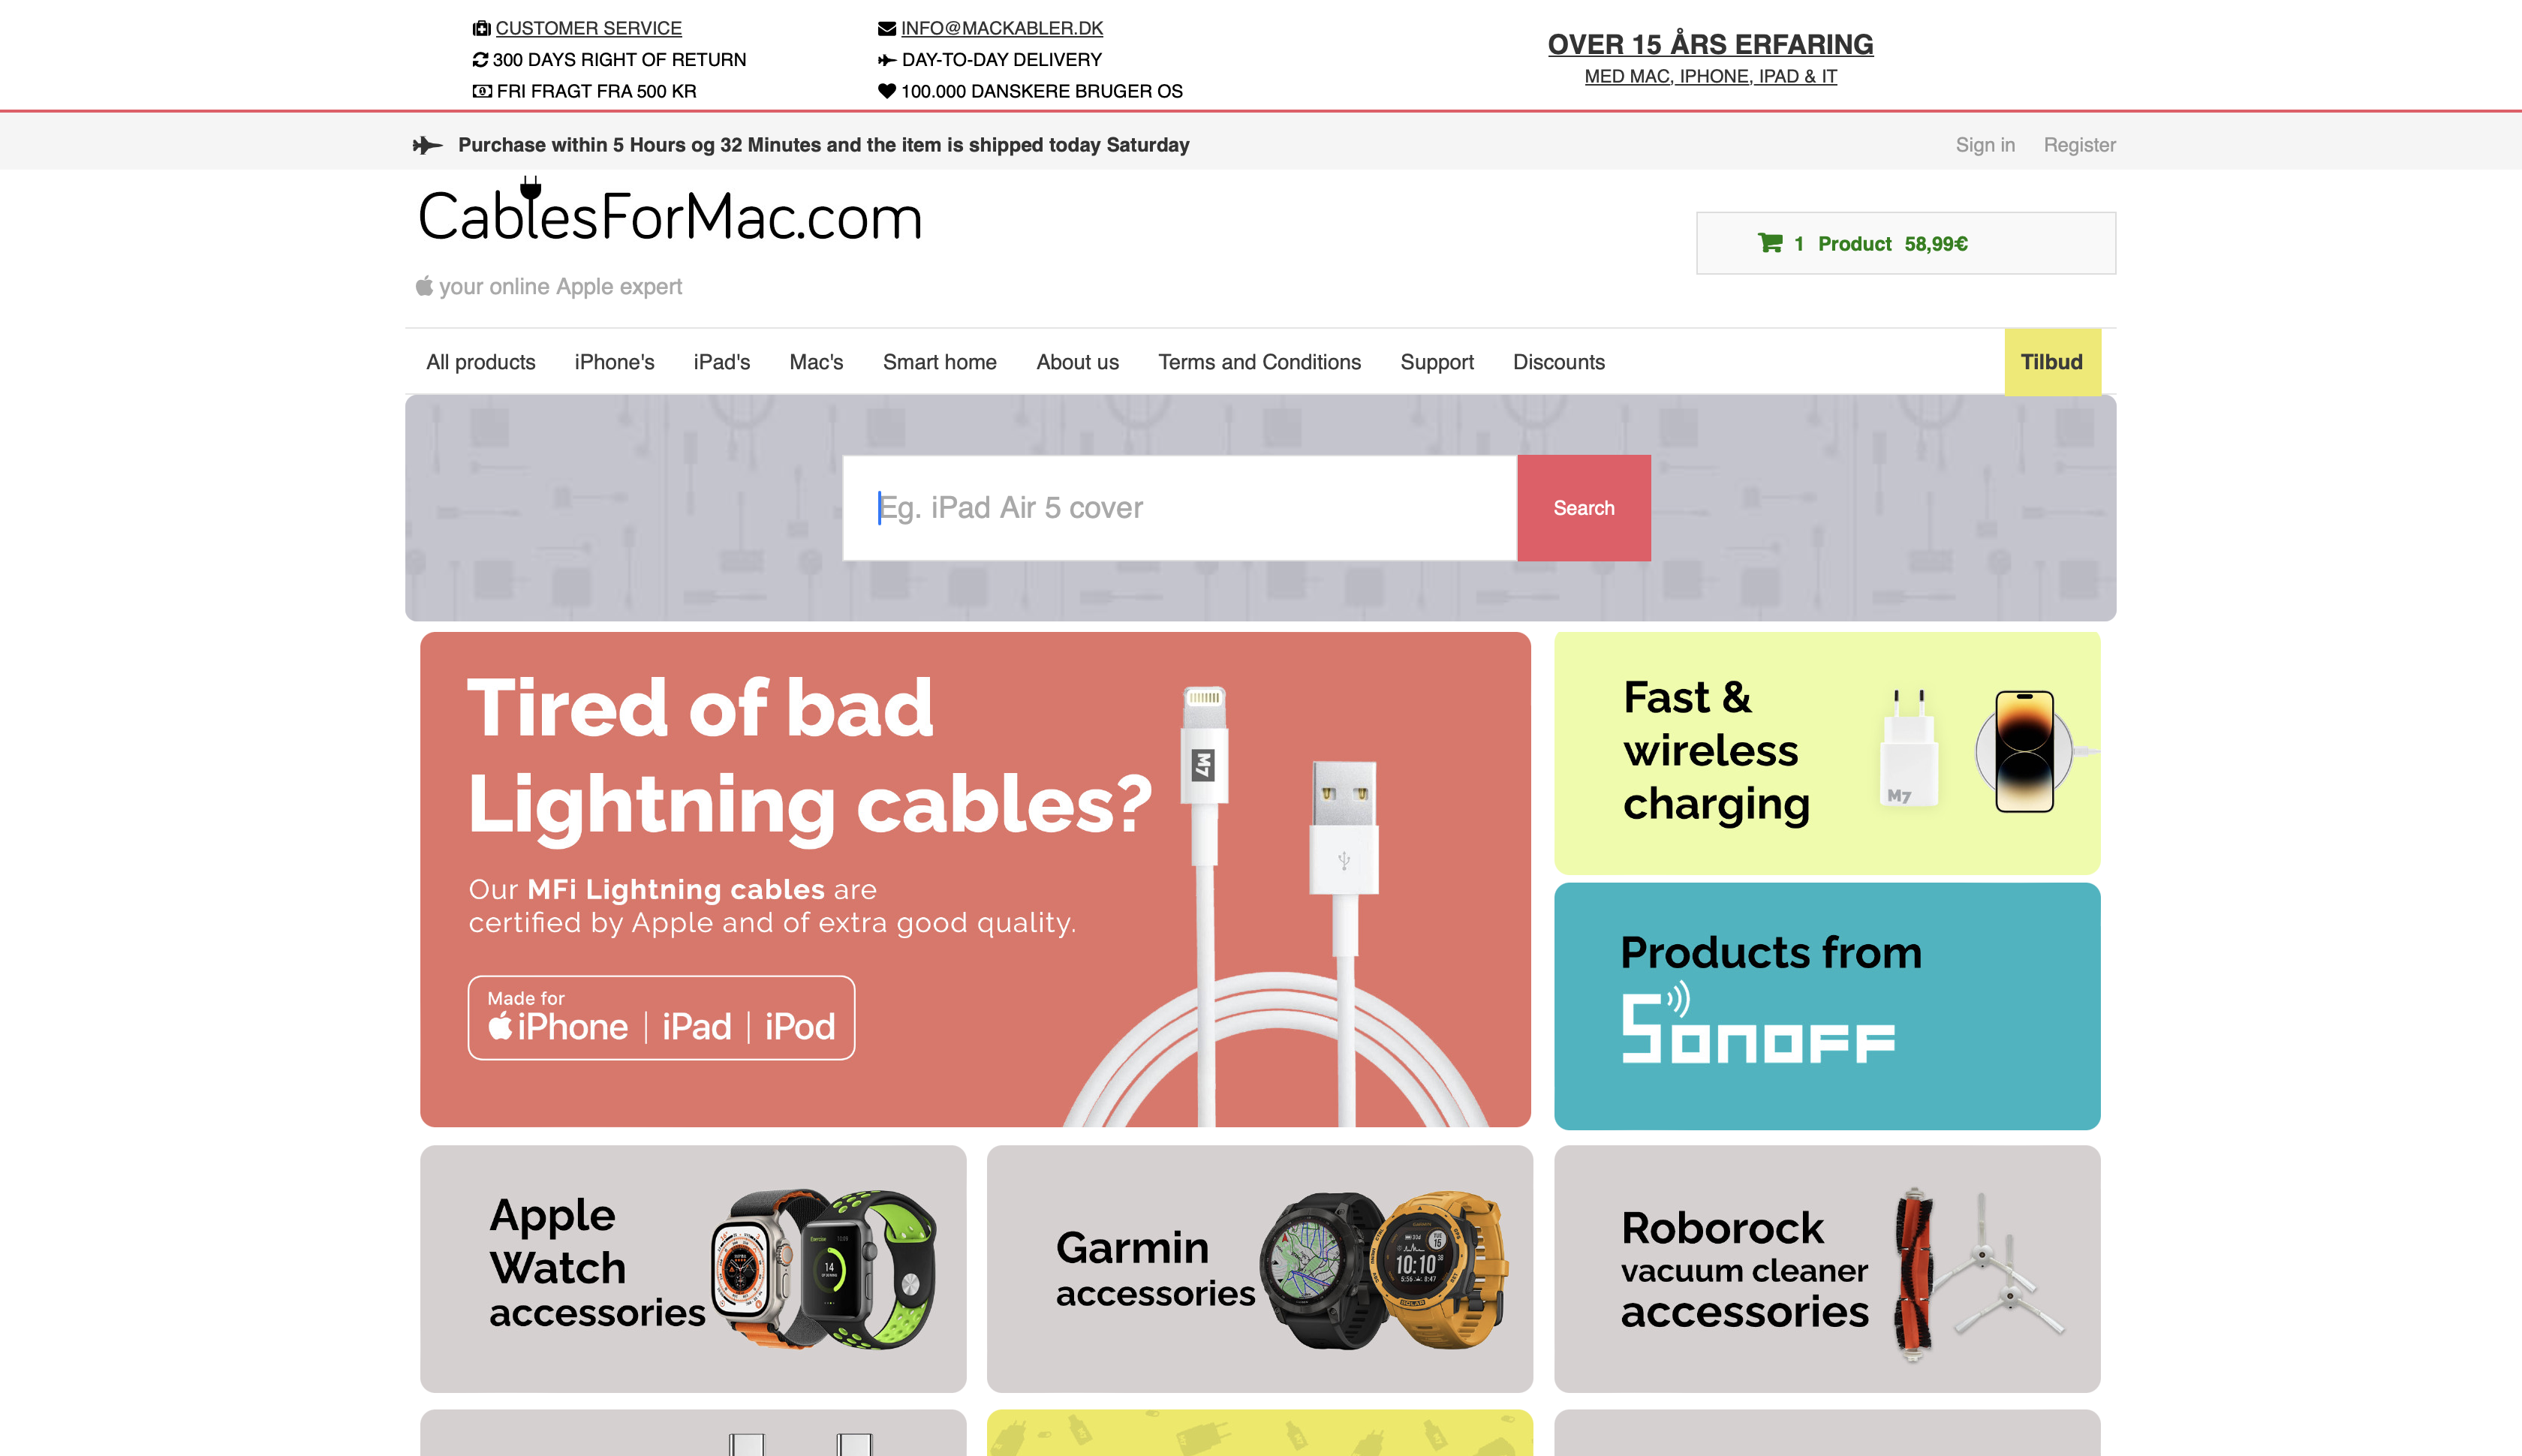Screen dimensions: 2522x1456
Task: Open the Products from Sonoff tile
Action: 1826,1006
